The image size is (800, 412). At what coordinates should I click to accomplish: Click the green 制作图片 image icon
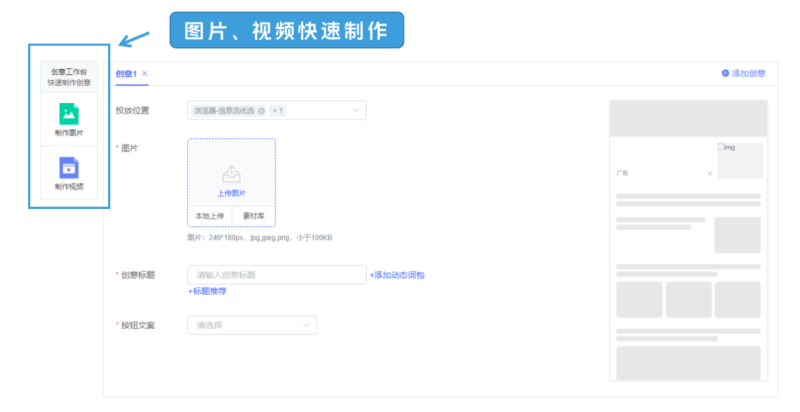coord(69,113)
